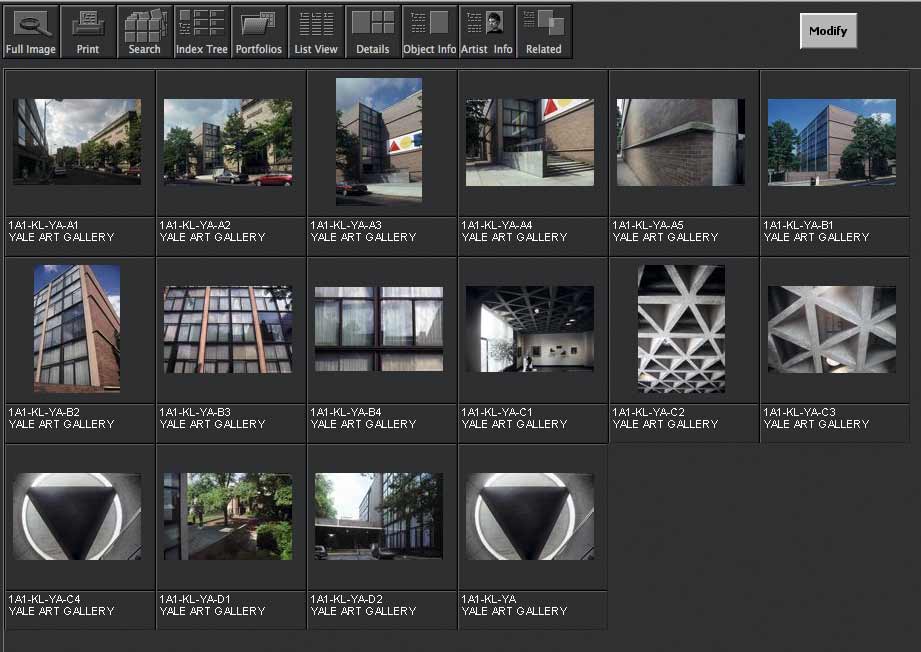Click caption text 1A1-KL-YA-D1

click(195, 599)
